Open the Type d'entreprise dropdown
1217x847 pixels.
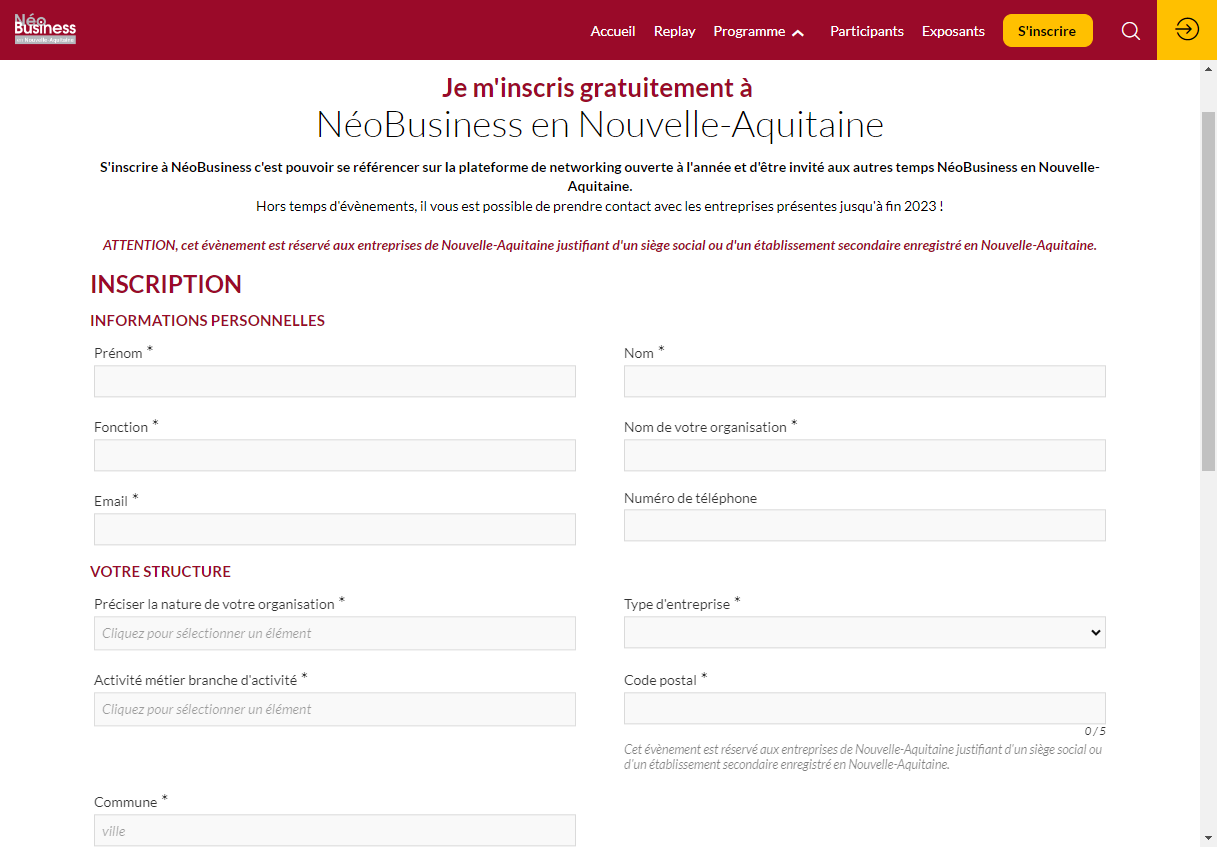pyautogui.click(x=865, y=632)
